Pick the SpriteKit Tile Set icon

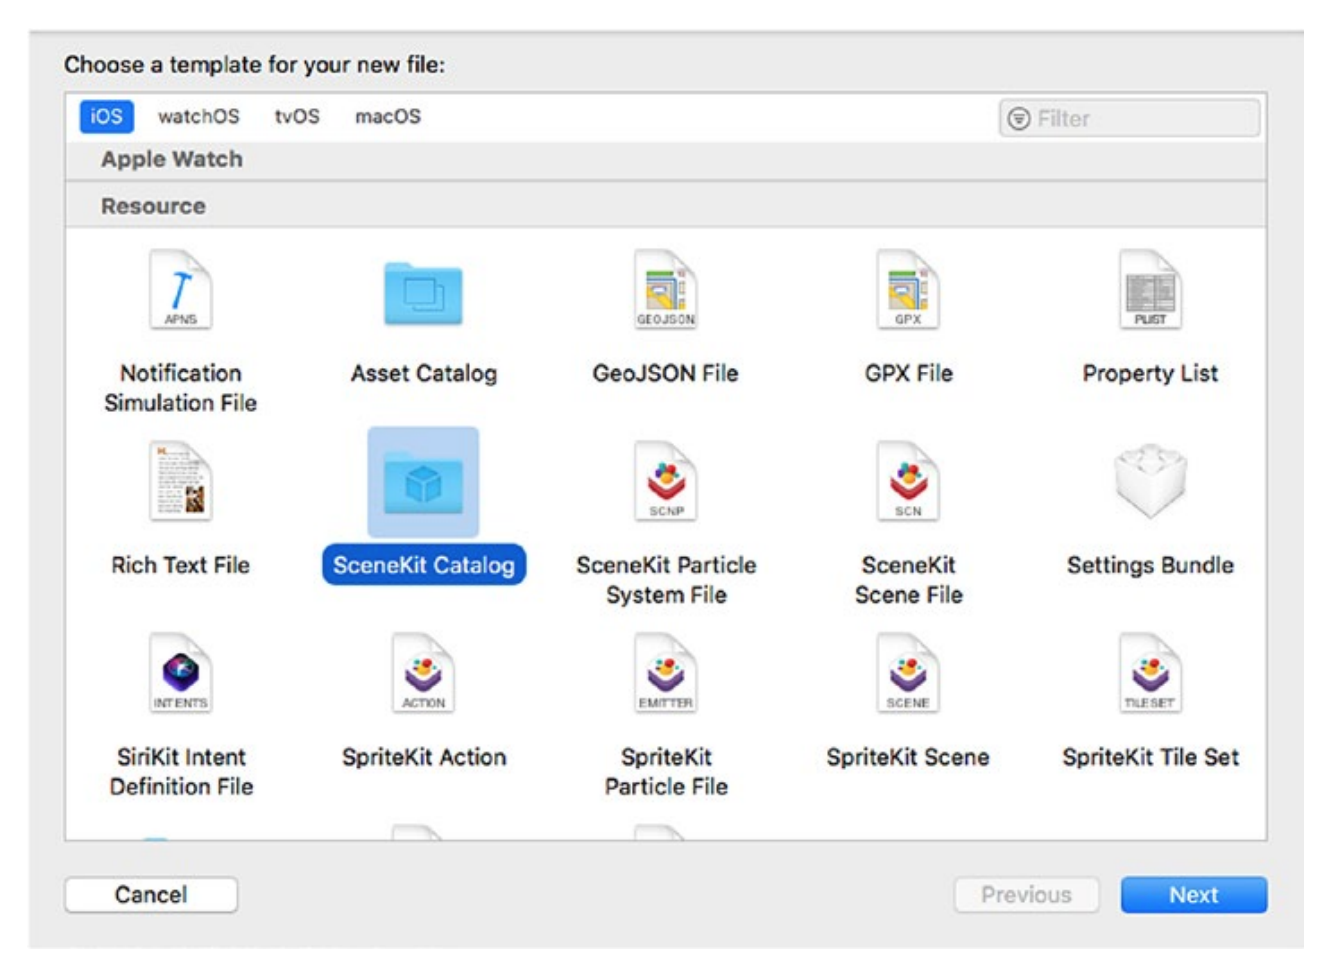point(1150,673)
